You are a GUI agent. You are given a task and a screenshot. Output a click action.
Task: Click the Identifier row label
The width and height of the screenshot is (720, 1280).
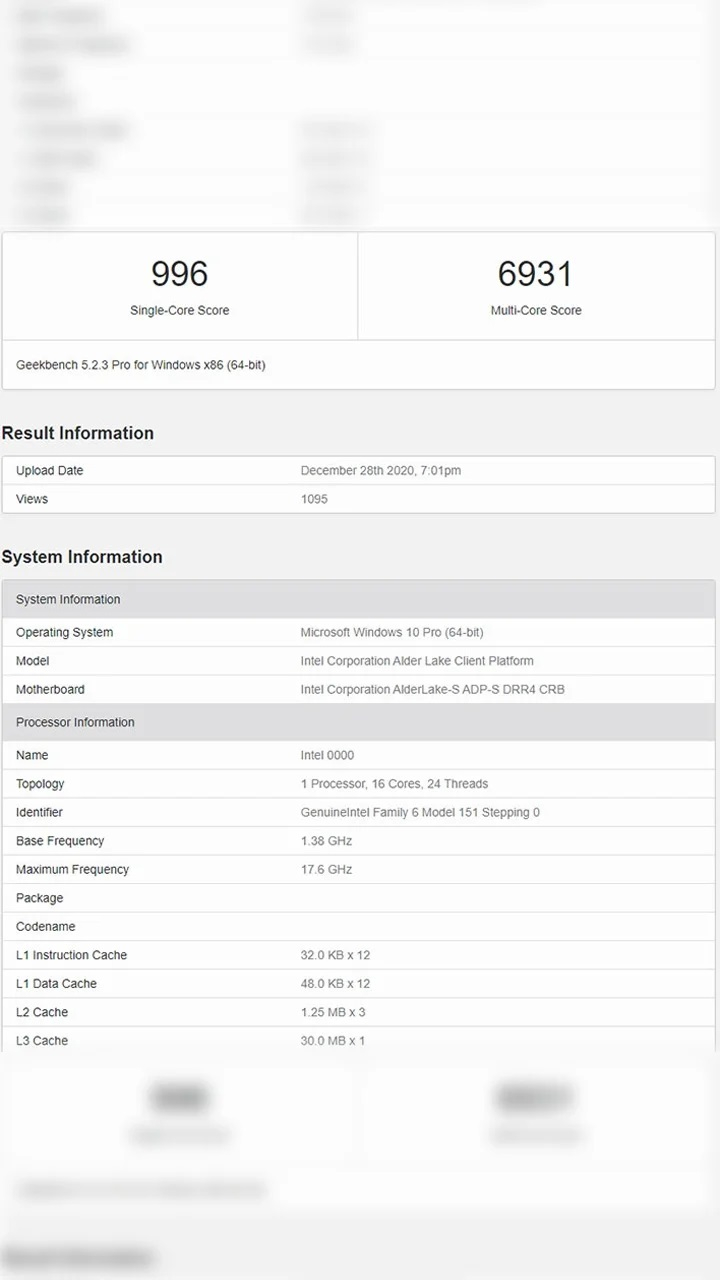pos(40,813)
